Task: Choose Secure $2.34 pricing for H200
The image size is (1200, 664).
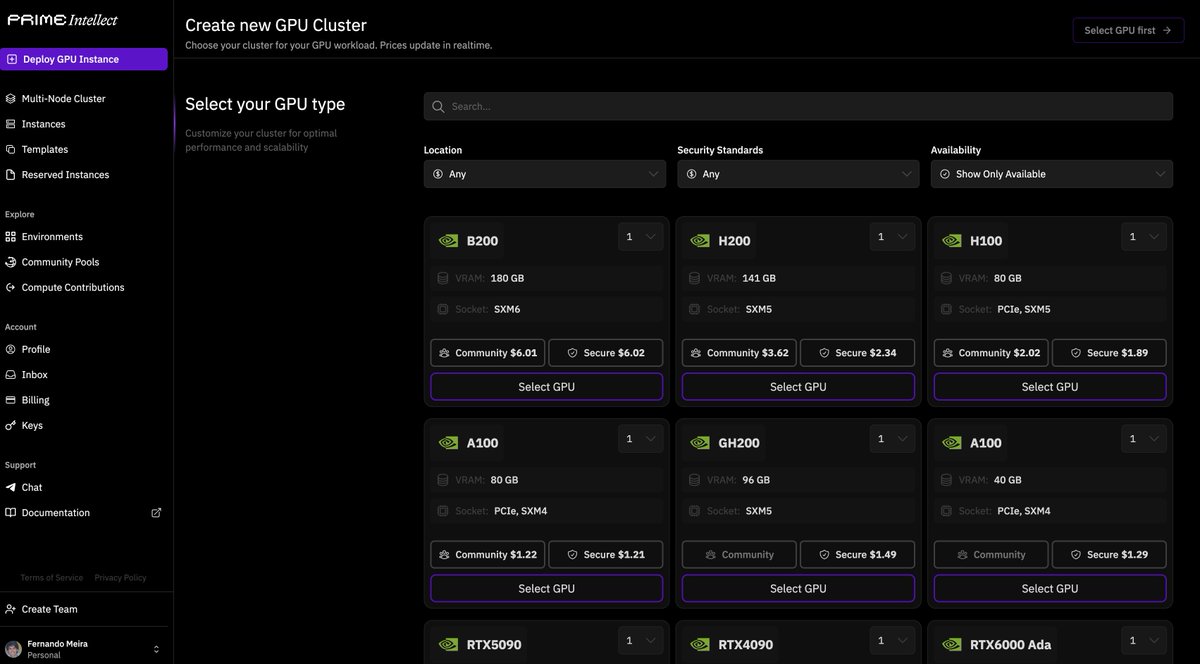Action: click(858, 353)
